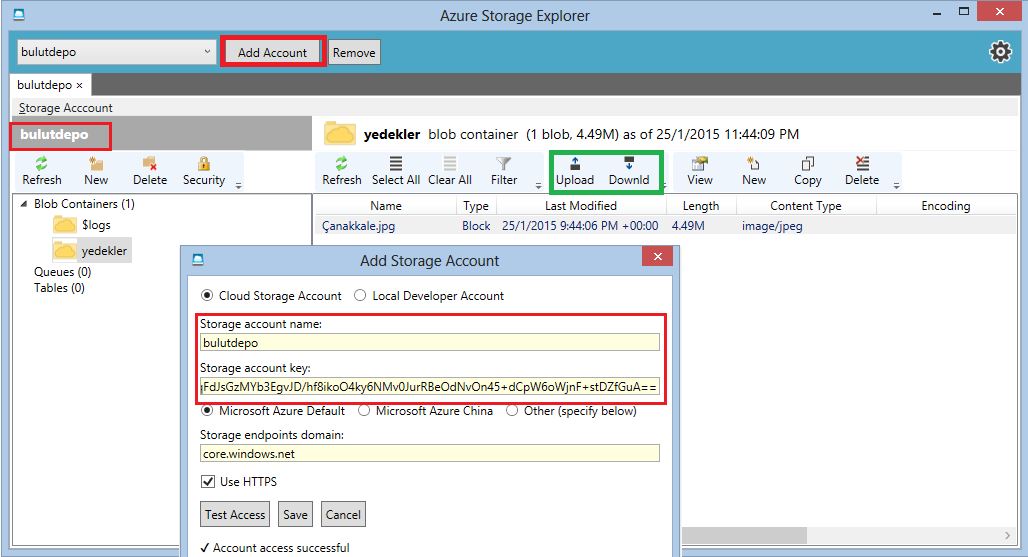Click the $logs container folder icon

pos(64,225)
